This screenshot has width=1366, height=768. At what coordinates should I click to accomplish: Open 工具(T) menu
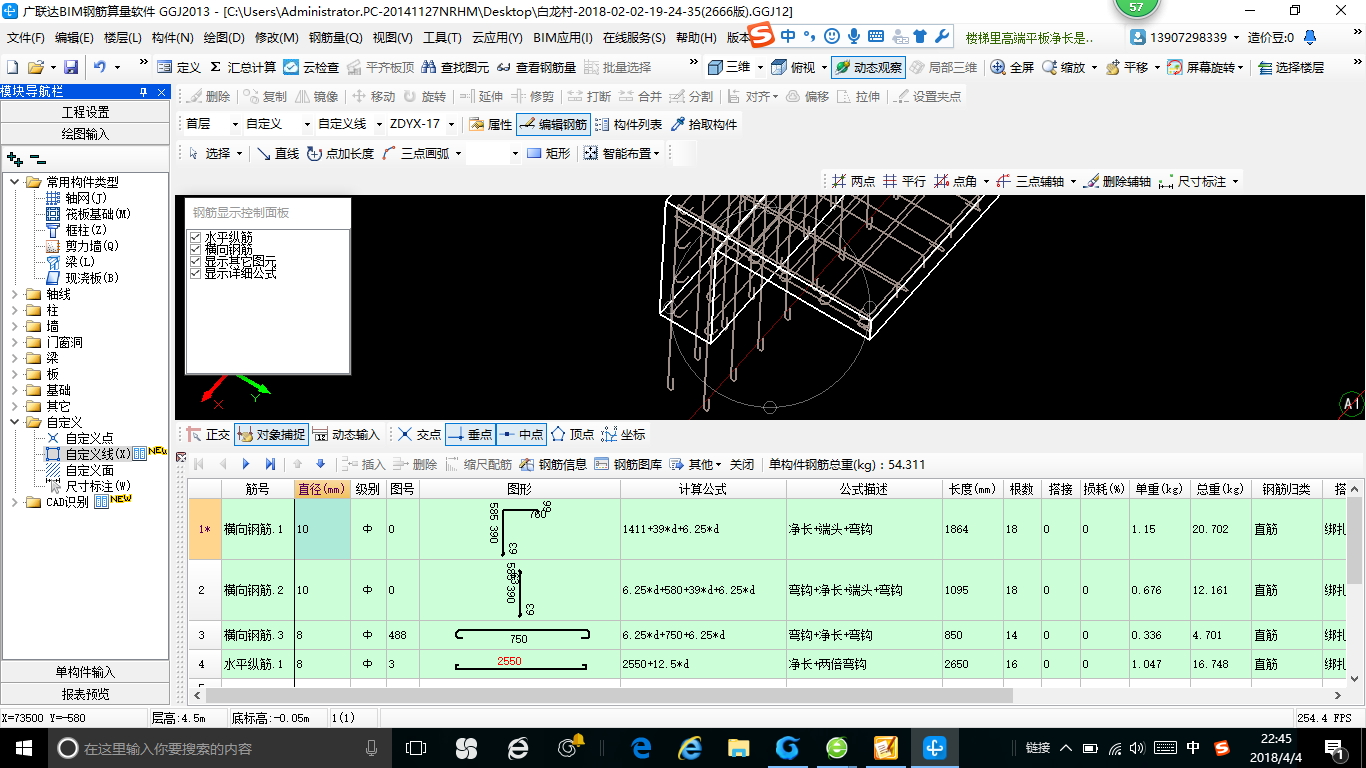tap(442, 38)
